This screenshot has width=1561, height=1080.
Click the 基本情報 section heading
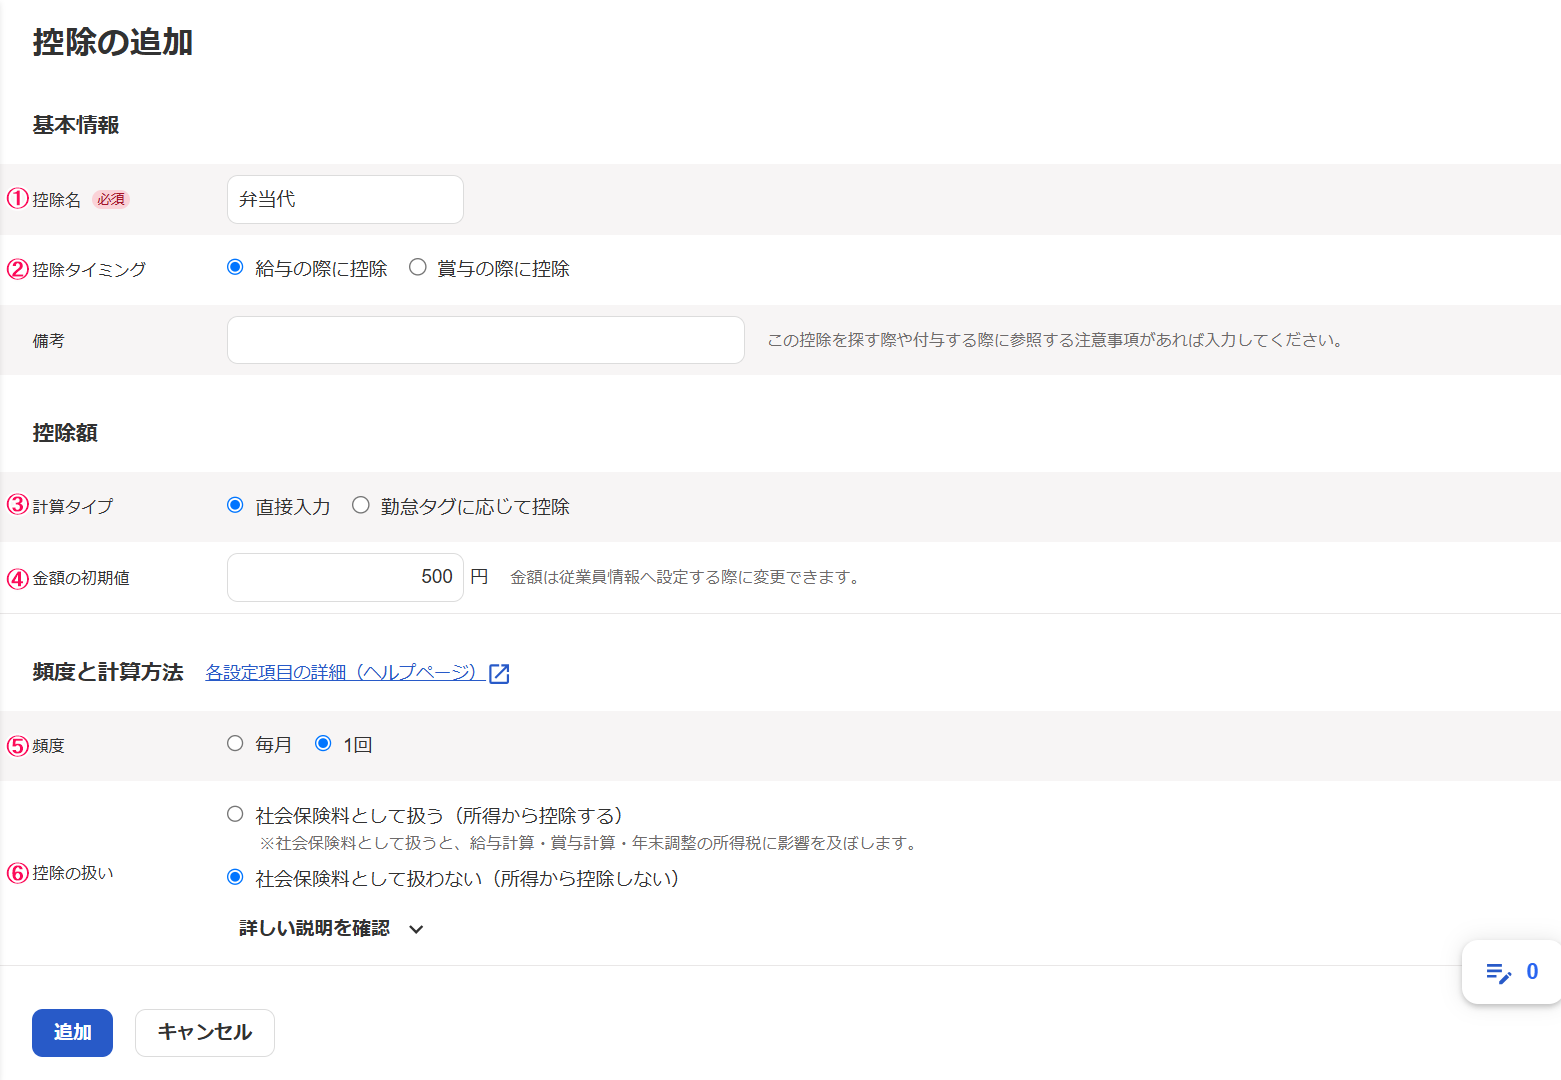click(x=76, y=125)
